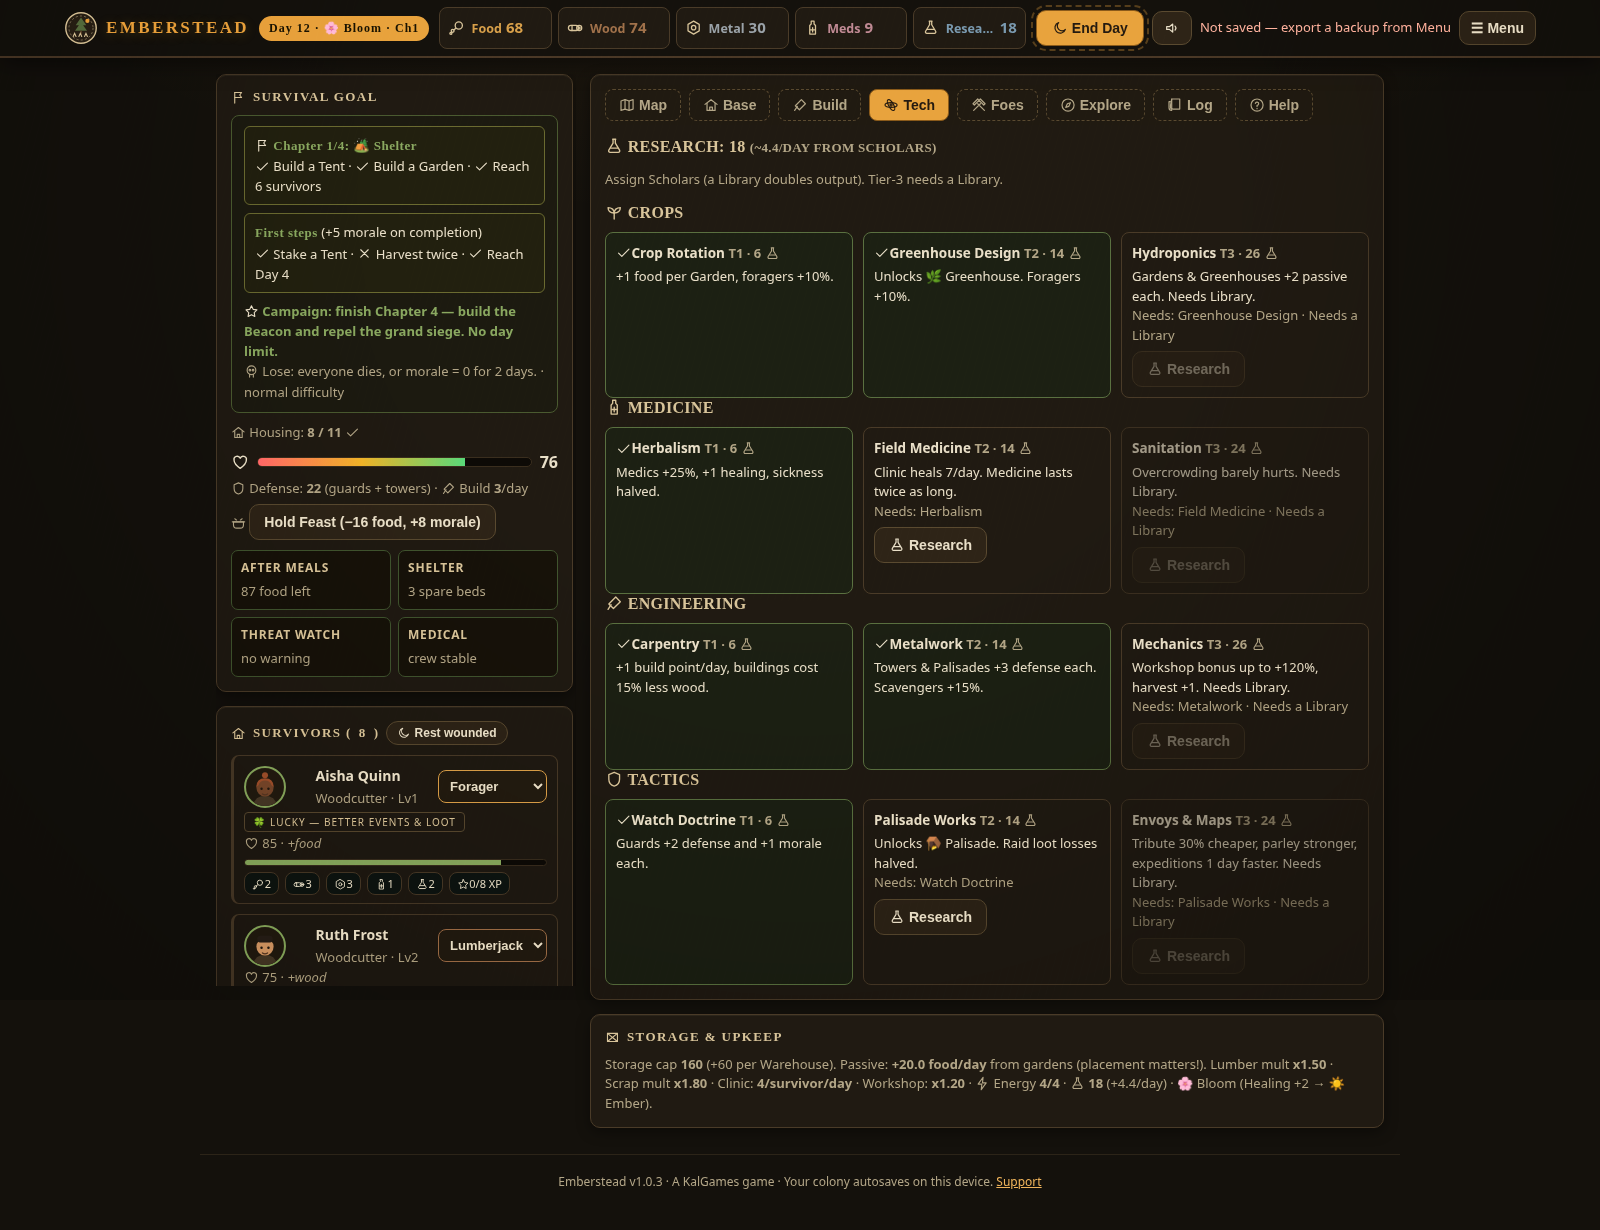Click the Support link in footer
Viewport: 1600px width, 1230px height.
tap(1018, 1182)
